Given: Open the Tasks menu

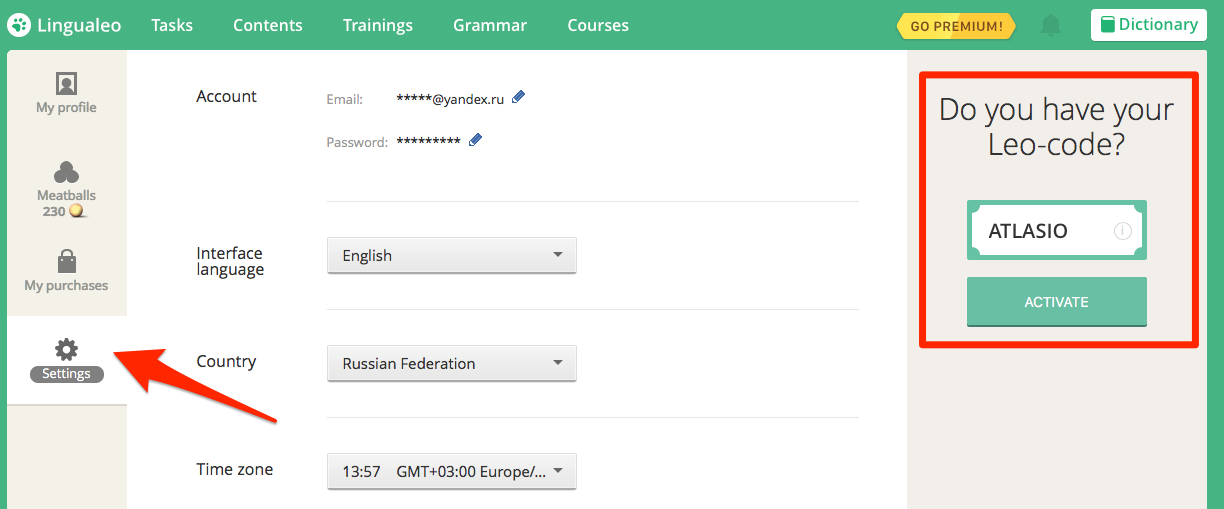Looking at the screenshot, I should [172, 25].
